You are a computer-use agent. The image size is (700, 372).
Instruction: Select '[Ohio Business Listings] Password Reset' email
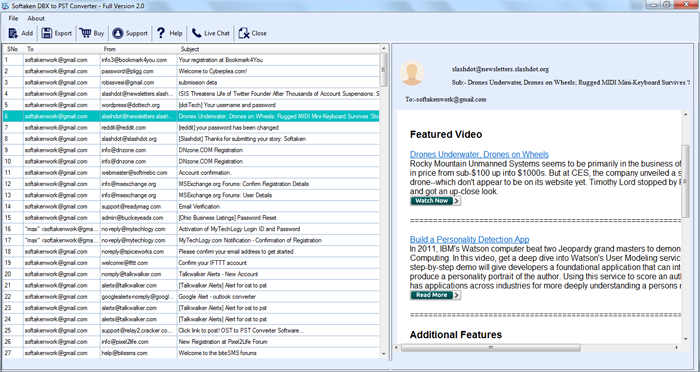(191, 218)
